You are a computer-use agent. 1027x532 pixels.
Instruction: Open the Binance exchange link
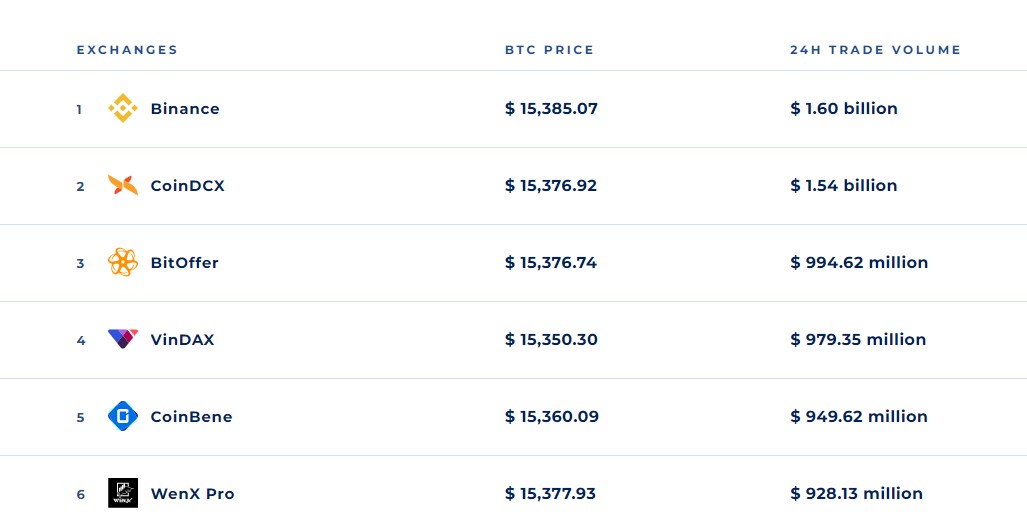coord(185,109)
